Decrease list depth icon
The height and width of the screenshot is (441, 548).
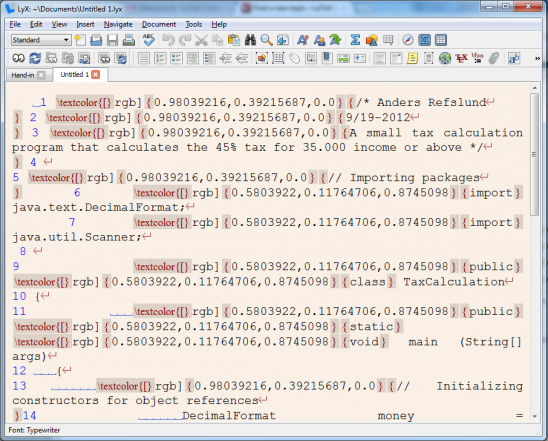click(x=242, y=58)
